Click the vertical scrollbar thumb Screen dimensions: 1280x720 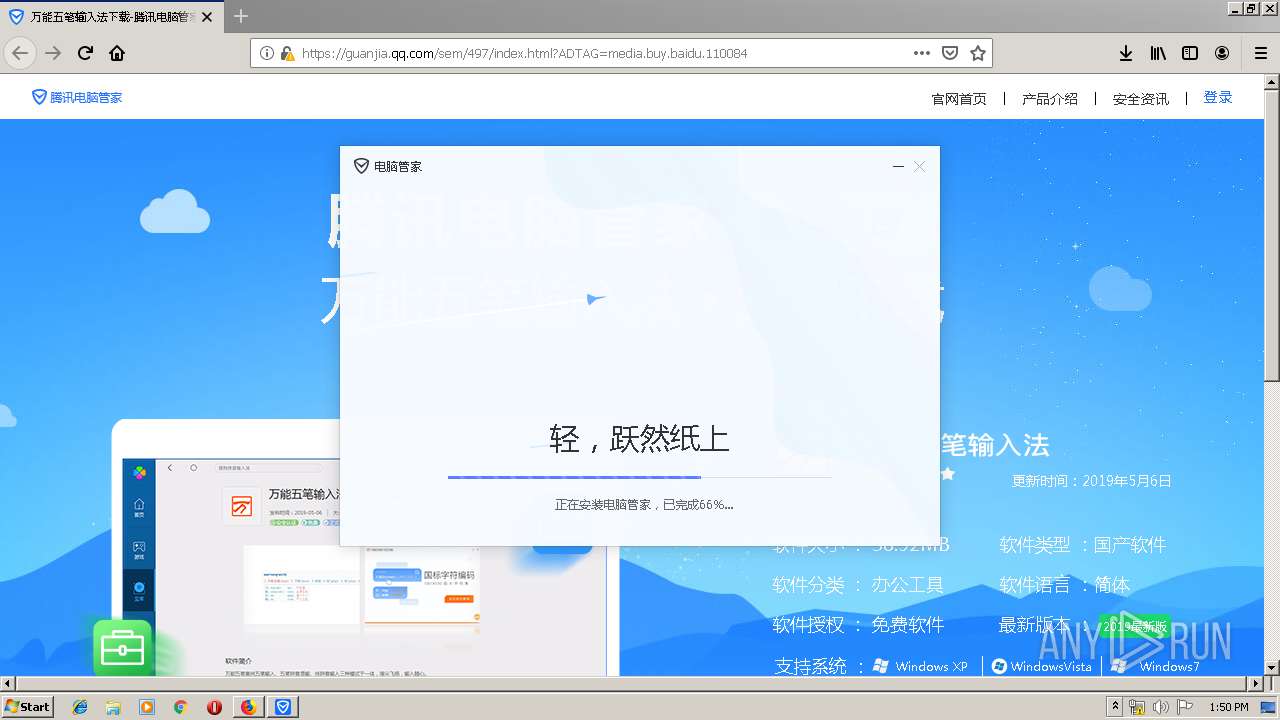[1271, 235]
